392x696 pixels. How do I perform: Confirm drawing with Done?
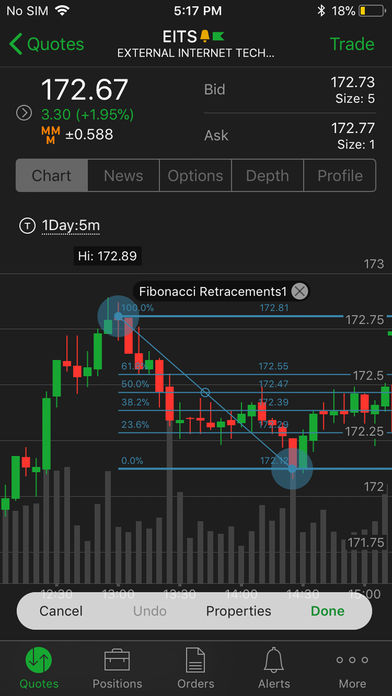click(x=328, y=611)
